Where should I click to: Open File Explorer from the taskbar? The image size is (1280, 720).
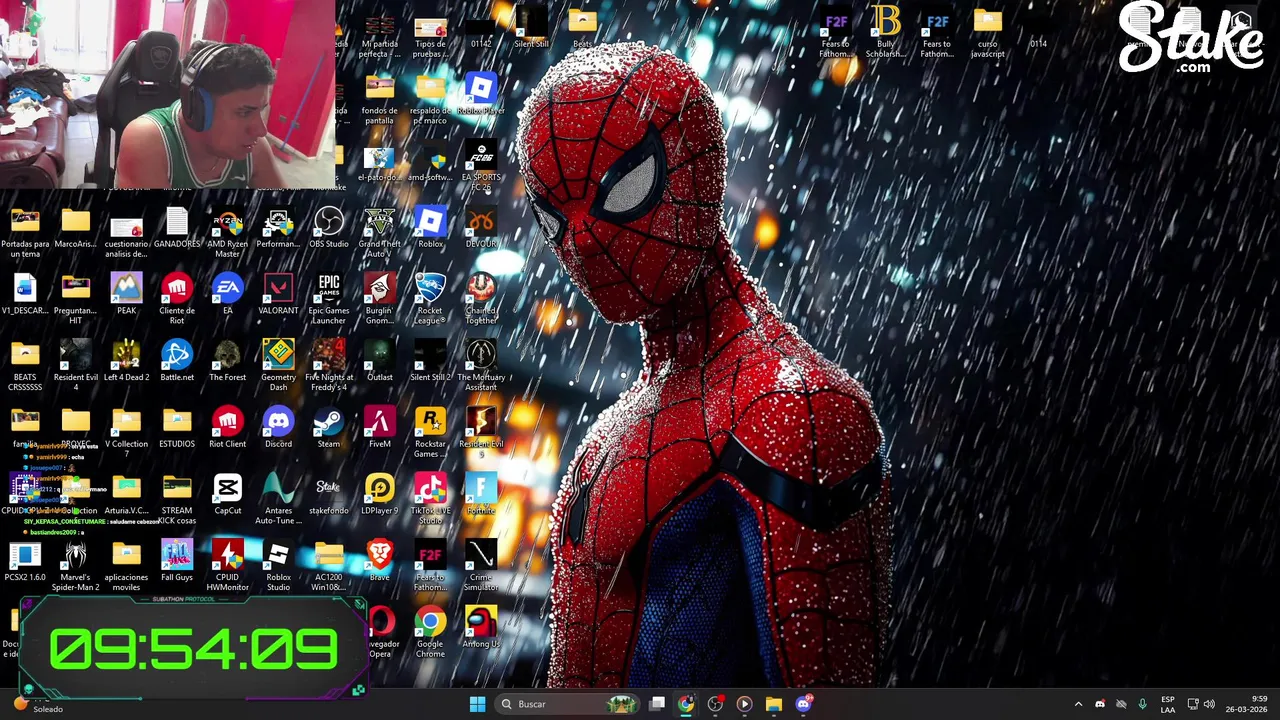[773, 704]
